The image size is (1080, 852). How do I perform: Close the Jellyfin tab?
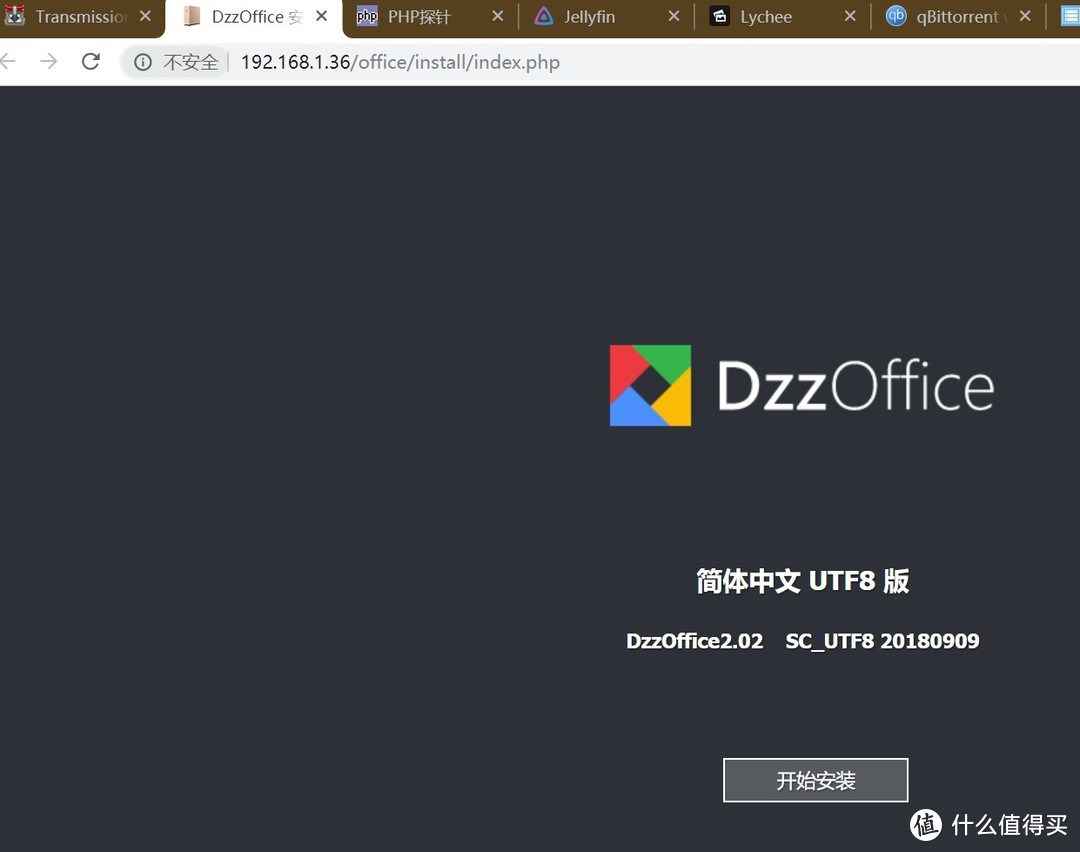click(674, 16)
